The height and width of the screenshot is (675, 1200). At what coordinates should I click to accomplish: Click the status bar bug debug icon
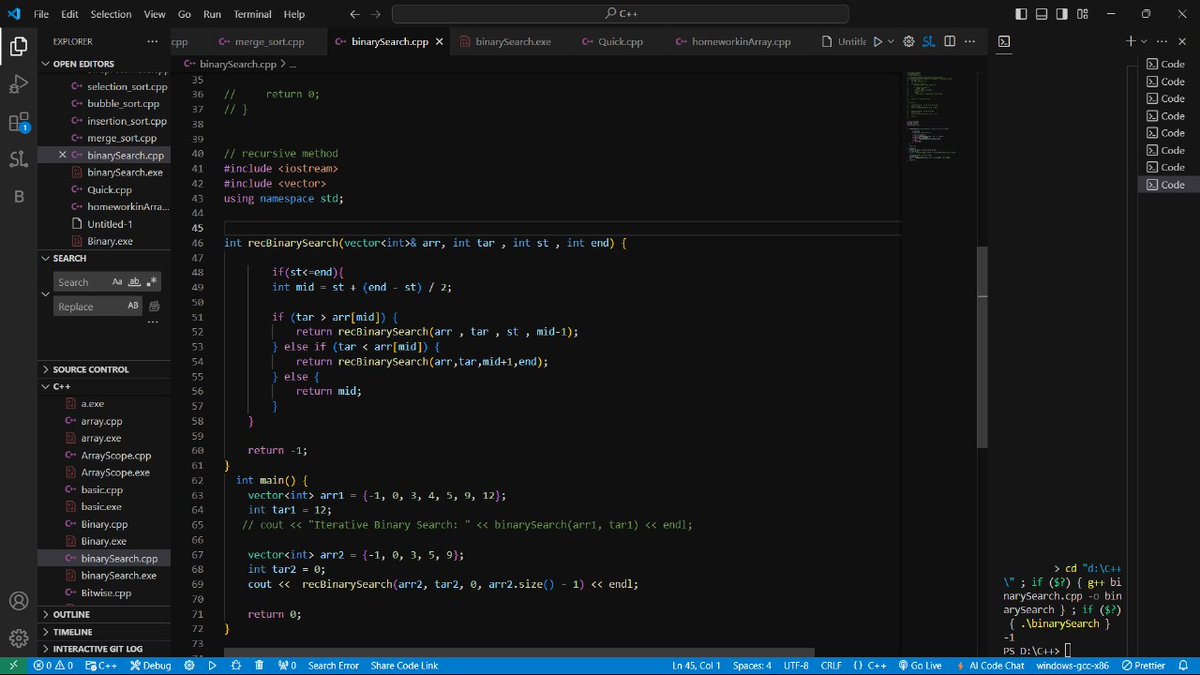click(236, 665)
